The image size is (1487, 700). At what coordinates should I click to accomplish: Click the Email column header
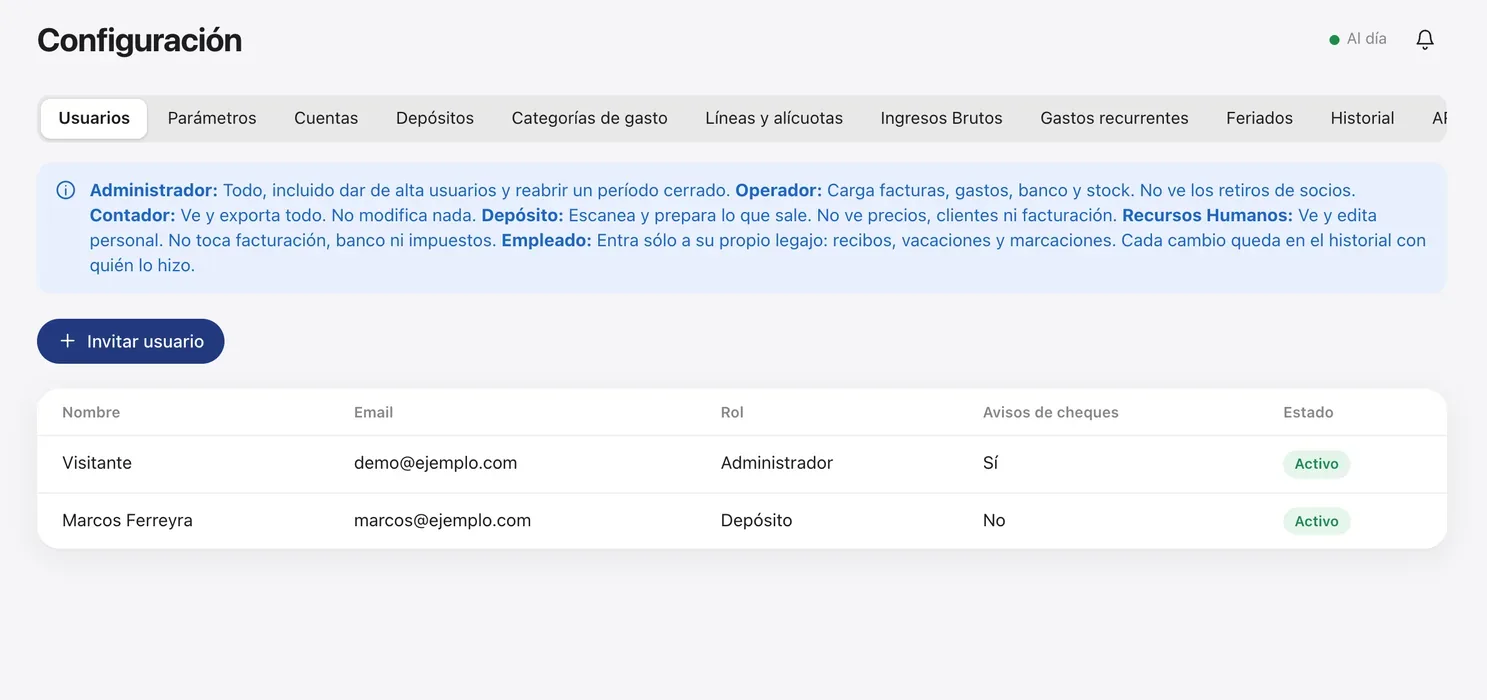(373, 412)
